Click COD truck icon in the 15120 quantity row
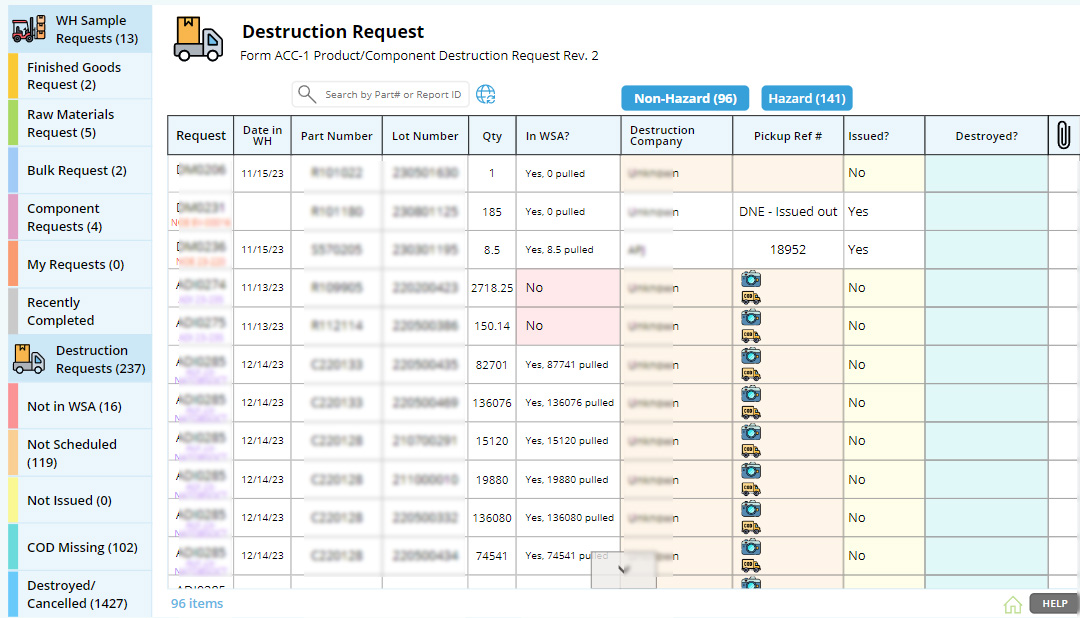This screenshot has width=1080, height=618. 751,451
